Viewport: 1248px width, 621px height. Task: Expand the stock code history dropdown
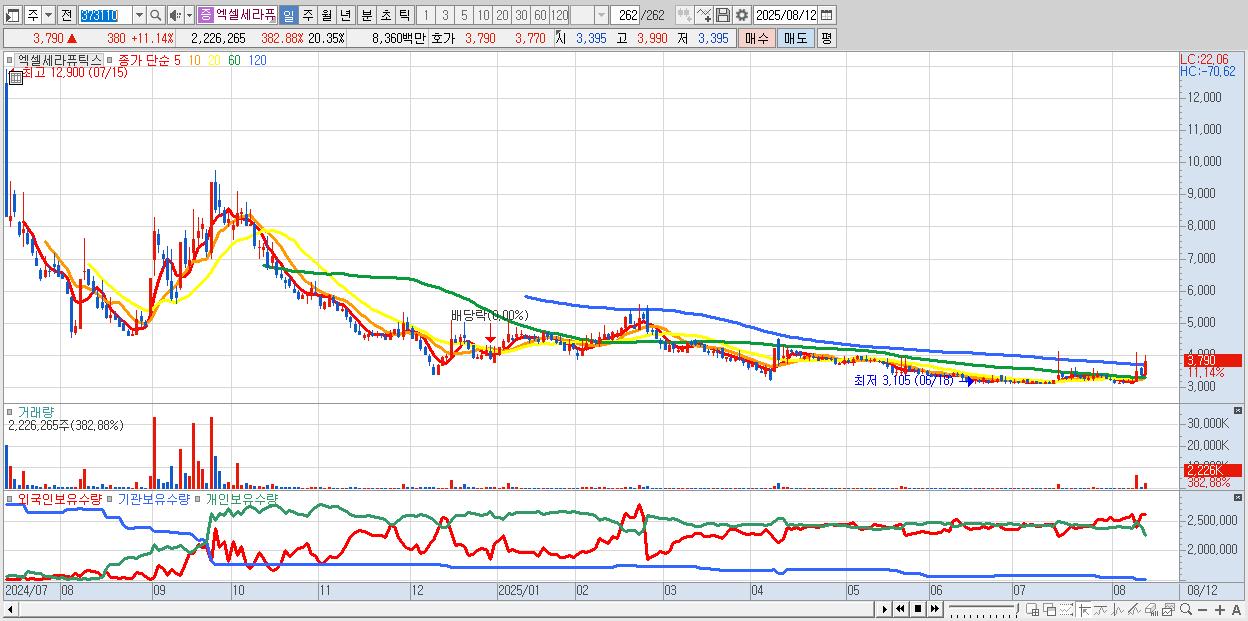click(139, 15)
